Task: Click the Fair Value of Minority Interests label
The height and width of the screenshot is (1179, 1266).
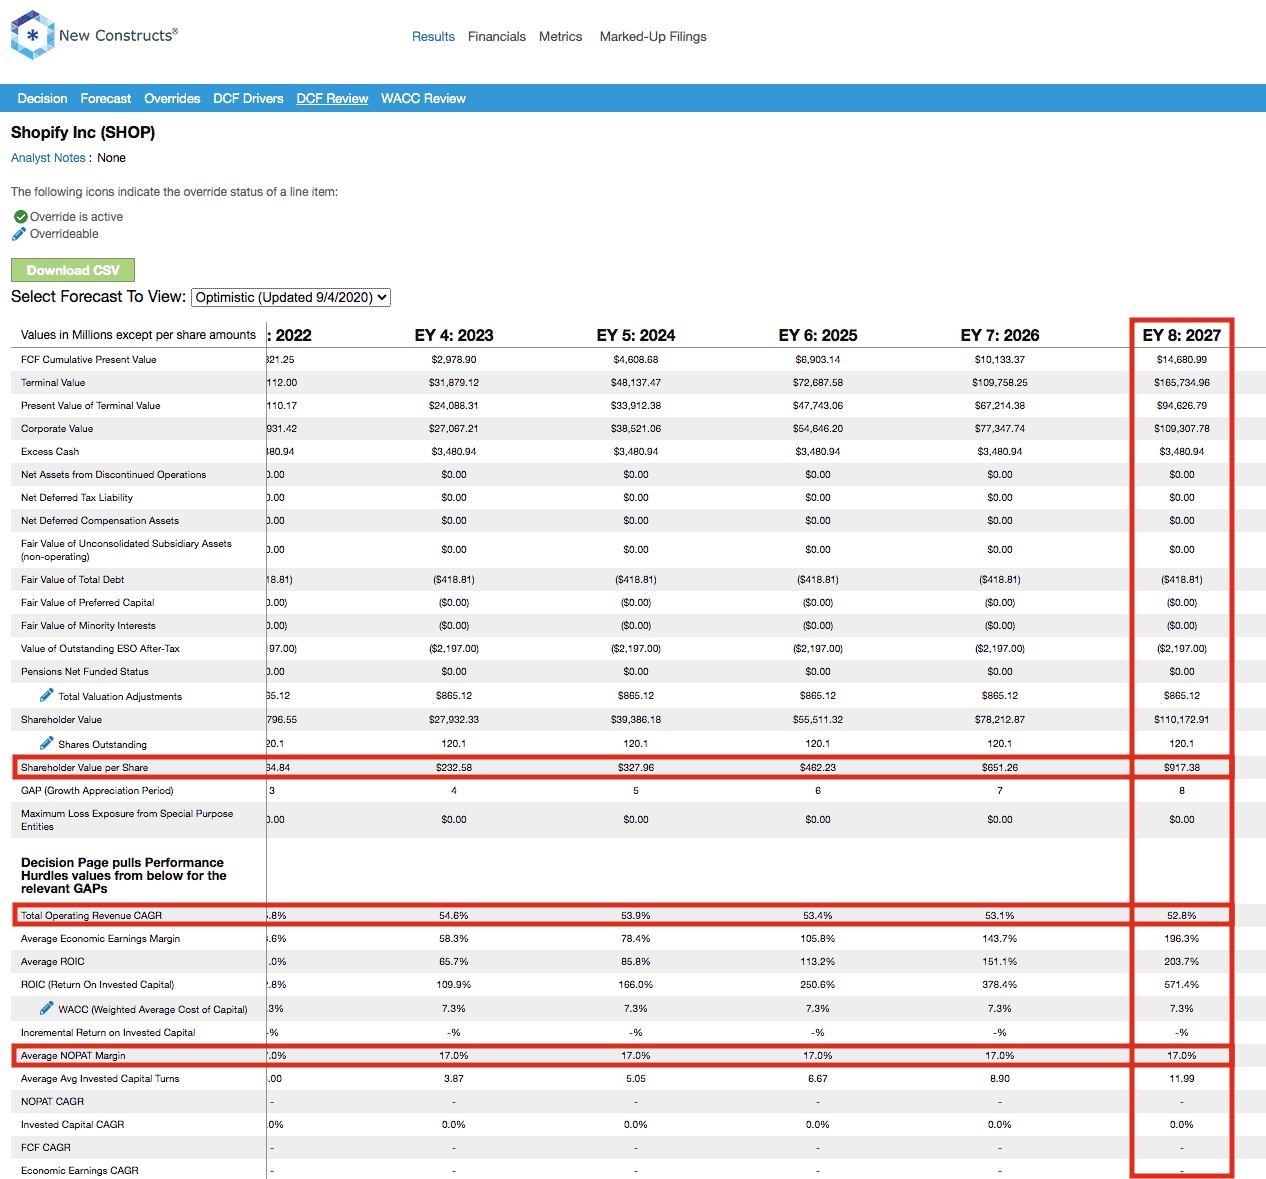Action: tap(88, 625)
